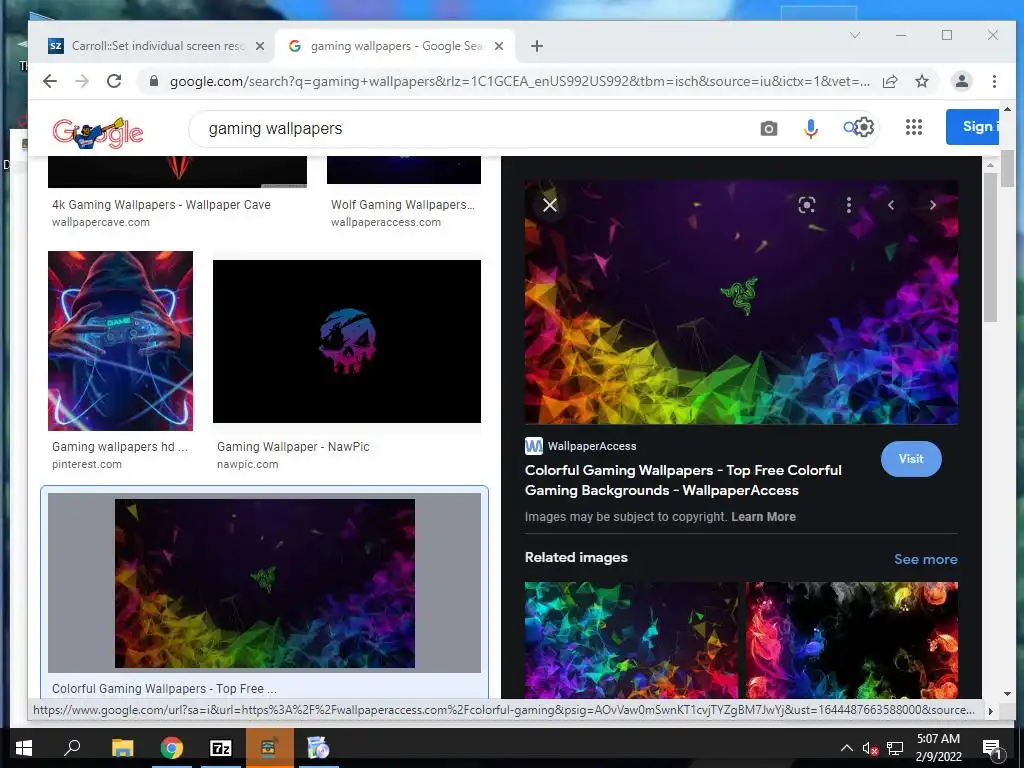Open File Explorer from taskbar

[x=122, y=748]
